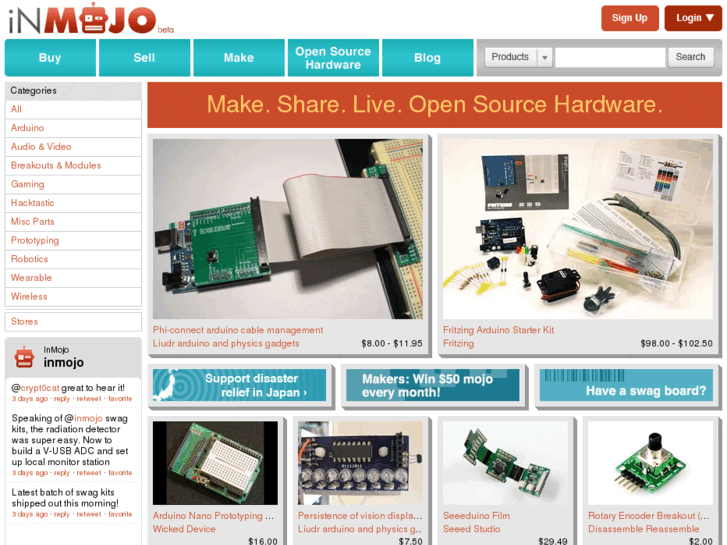Viewport: 727px width, 545px height.
Task: Select the Audio & Video category
Action: coord(73,147)
